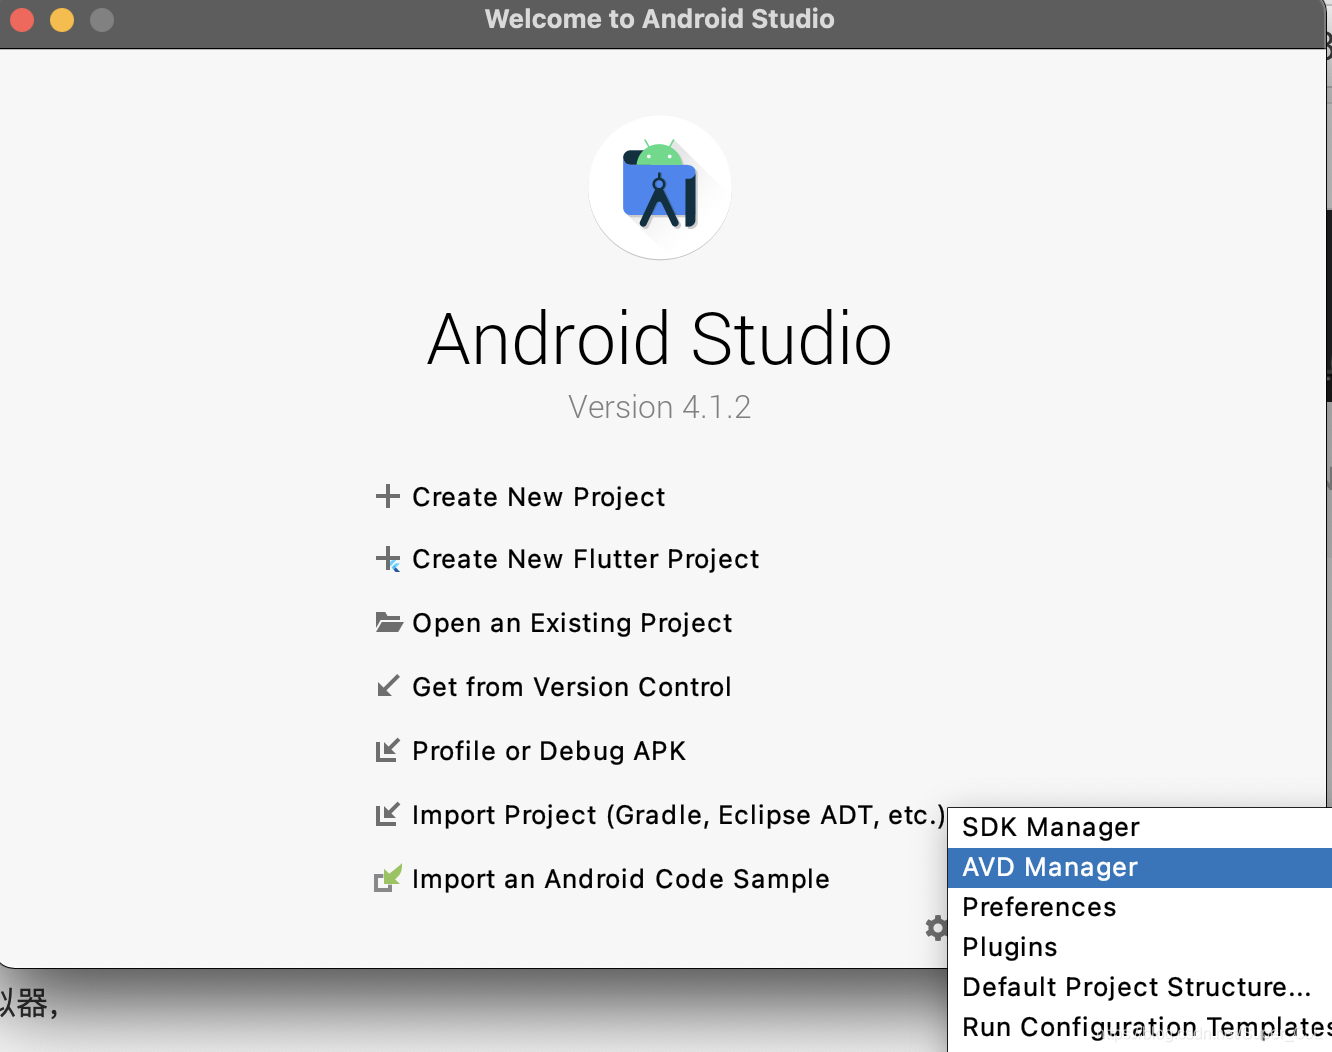Click the arrow icon for Get from Version Control

[387, 686]
